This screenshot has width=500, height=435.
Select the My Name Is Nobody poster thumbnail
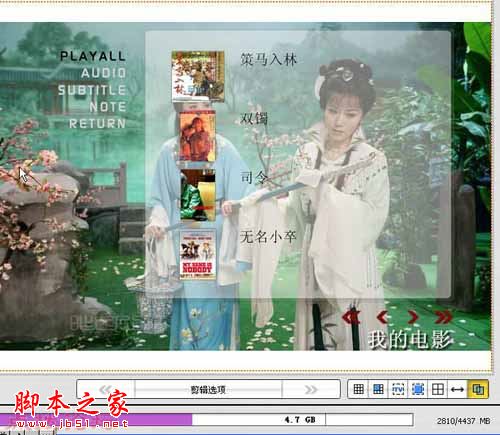(x=198, y=255)
